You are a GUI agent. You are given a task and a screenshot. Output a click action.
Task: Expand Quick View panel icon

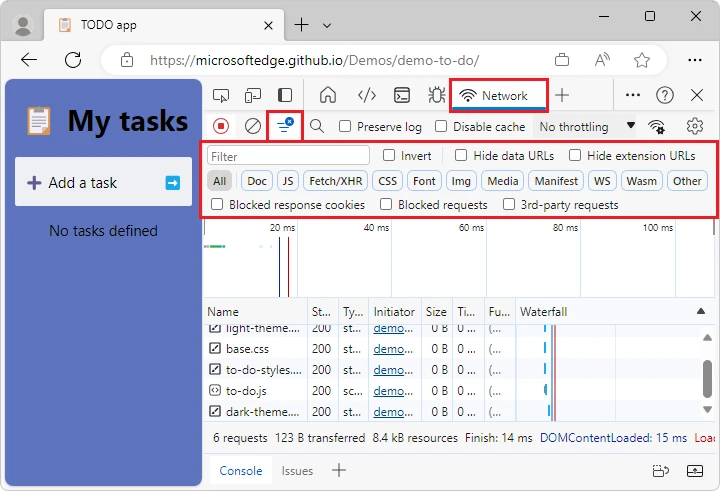[x=695, y=471]
